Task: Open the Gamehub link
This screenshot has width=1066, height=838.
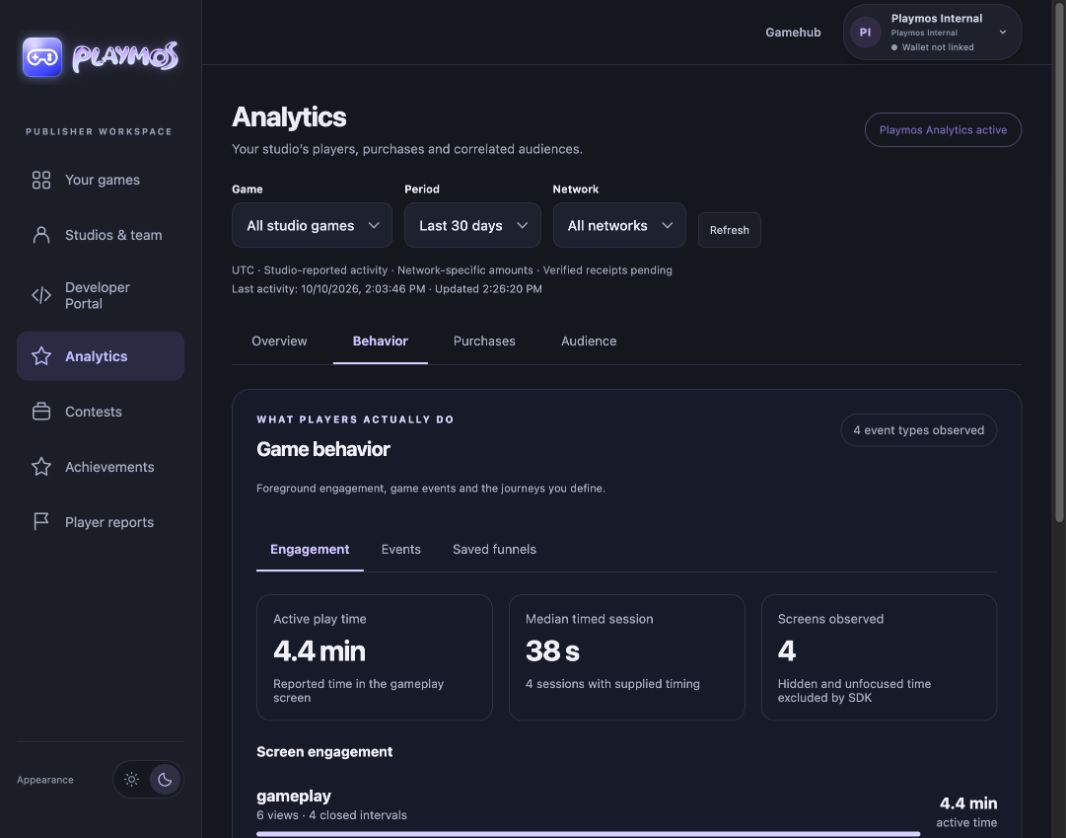Action: tap(793, 32)
